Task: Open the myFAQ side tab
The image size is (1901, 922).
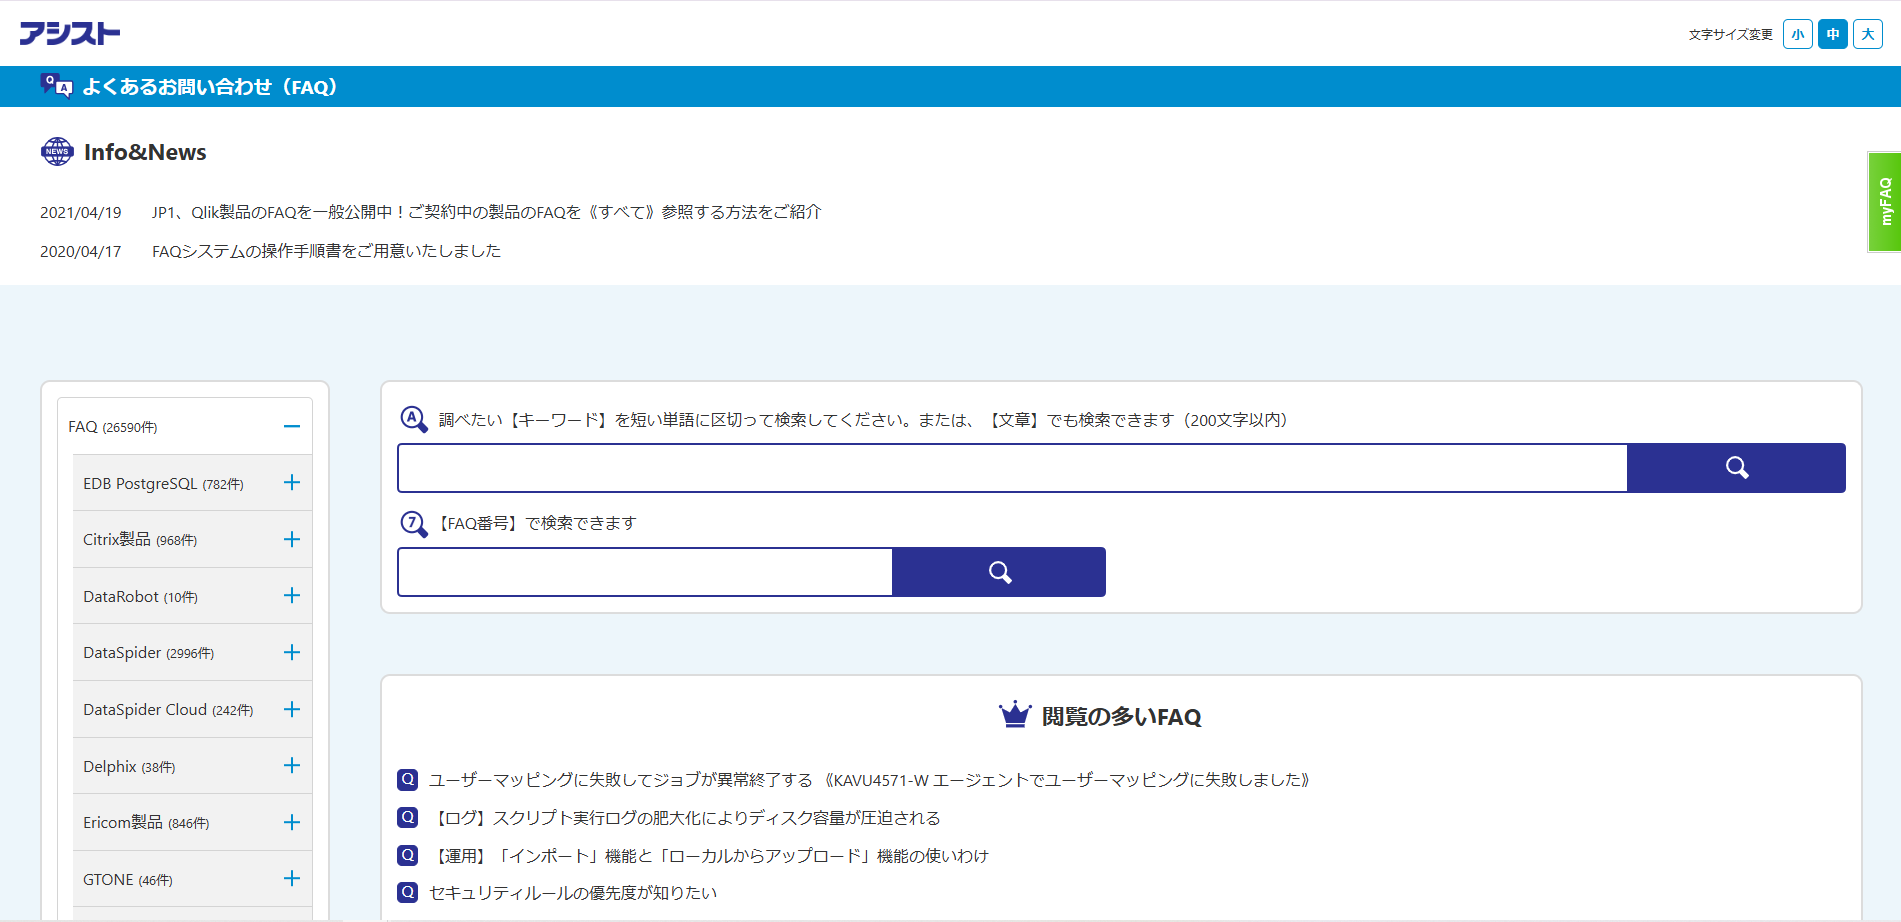Action: (x=1885, y=201)
